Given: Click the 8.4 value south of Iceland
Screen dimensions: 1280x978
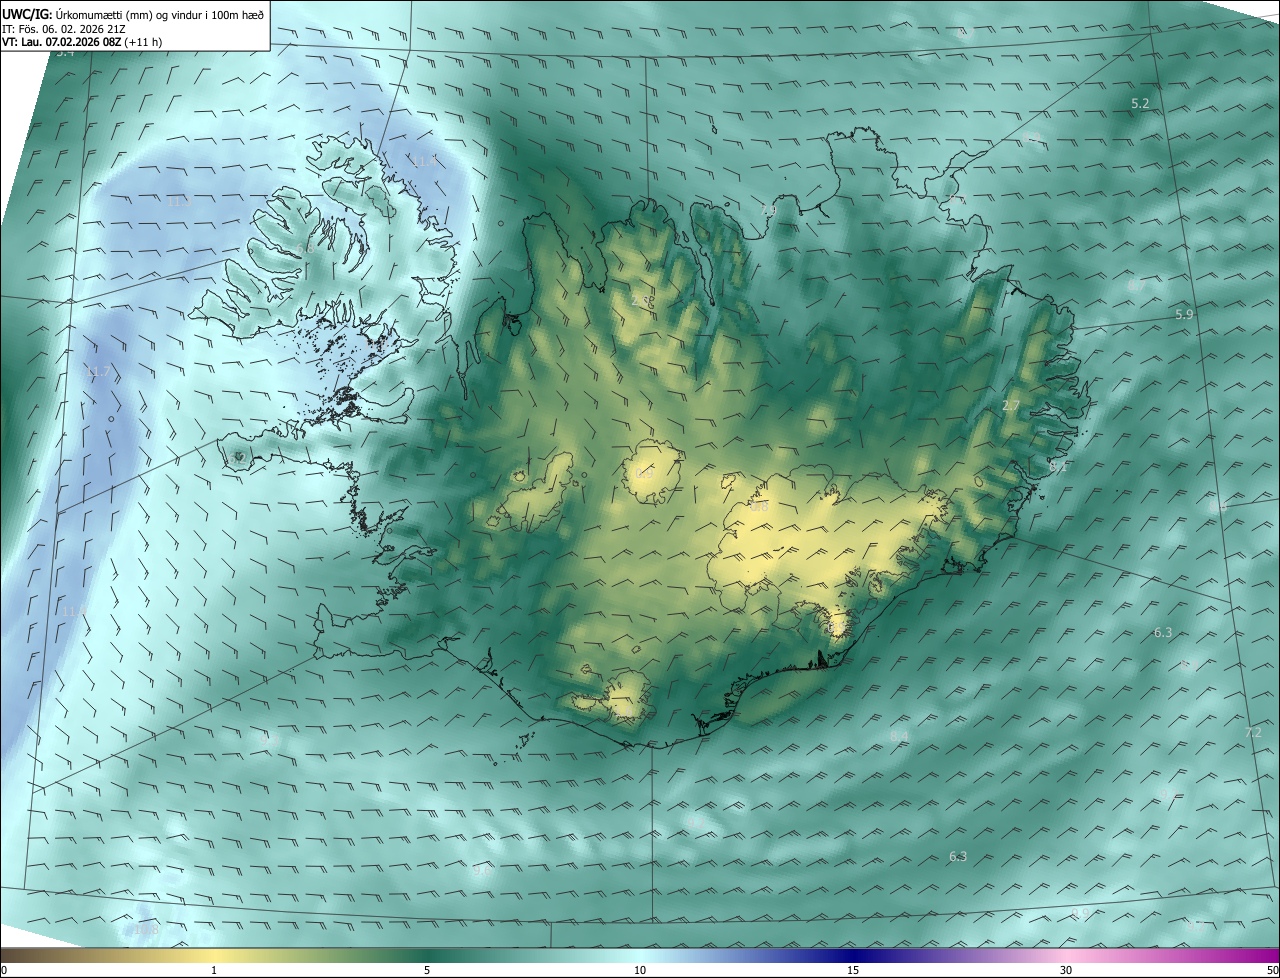Looking at the screenshot, I should (899, 736).
